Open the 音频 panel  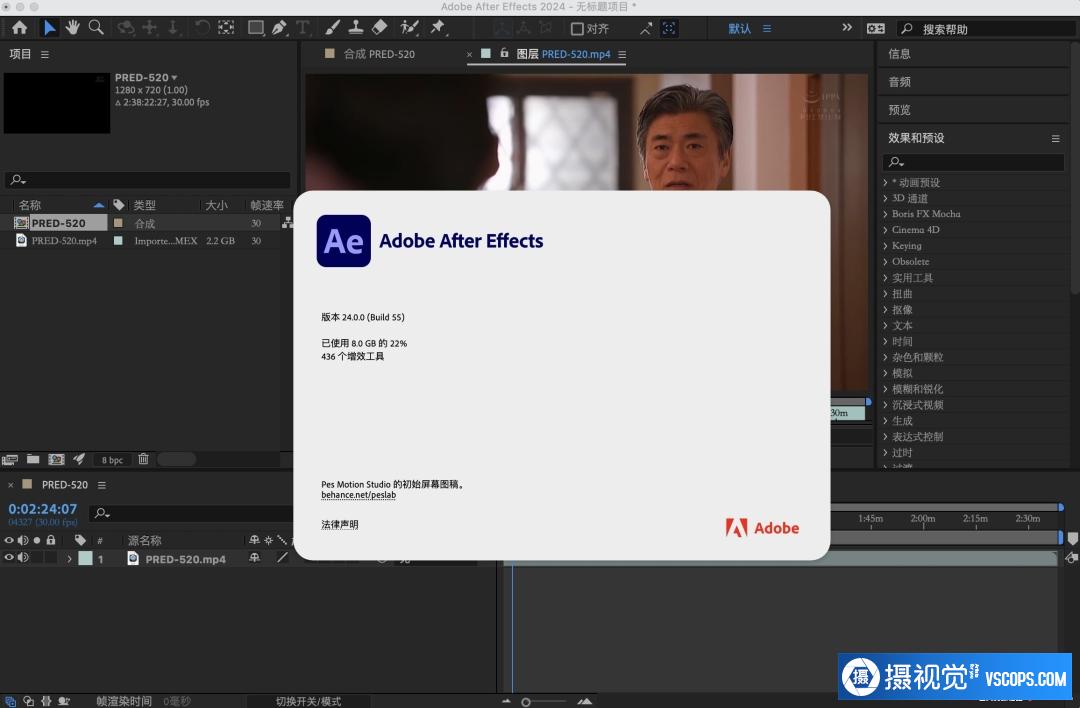(900, 82)
